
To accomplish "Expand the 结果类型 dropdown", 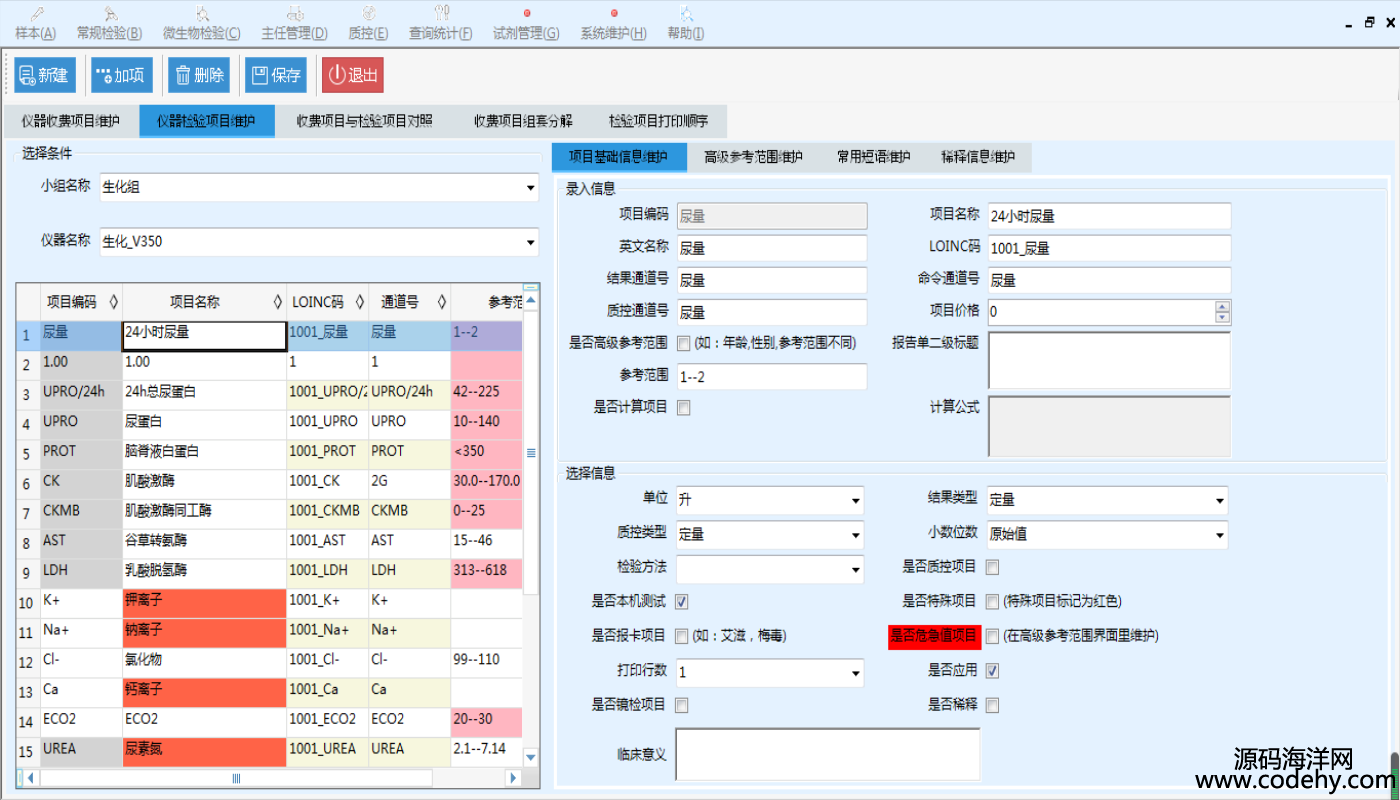I will (x=1219, y=500).
